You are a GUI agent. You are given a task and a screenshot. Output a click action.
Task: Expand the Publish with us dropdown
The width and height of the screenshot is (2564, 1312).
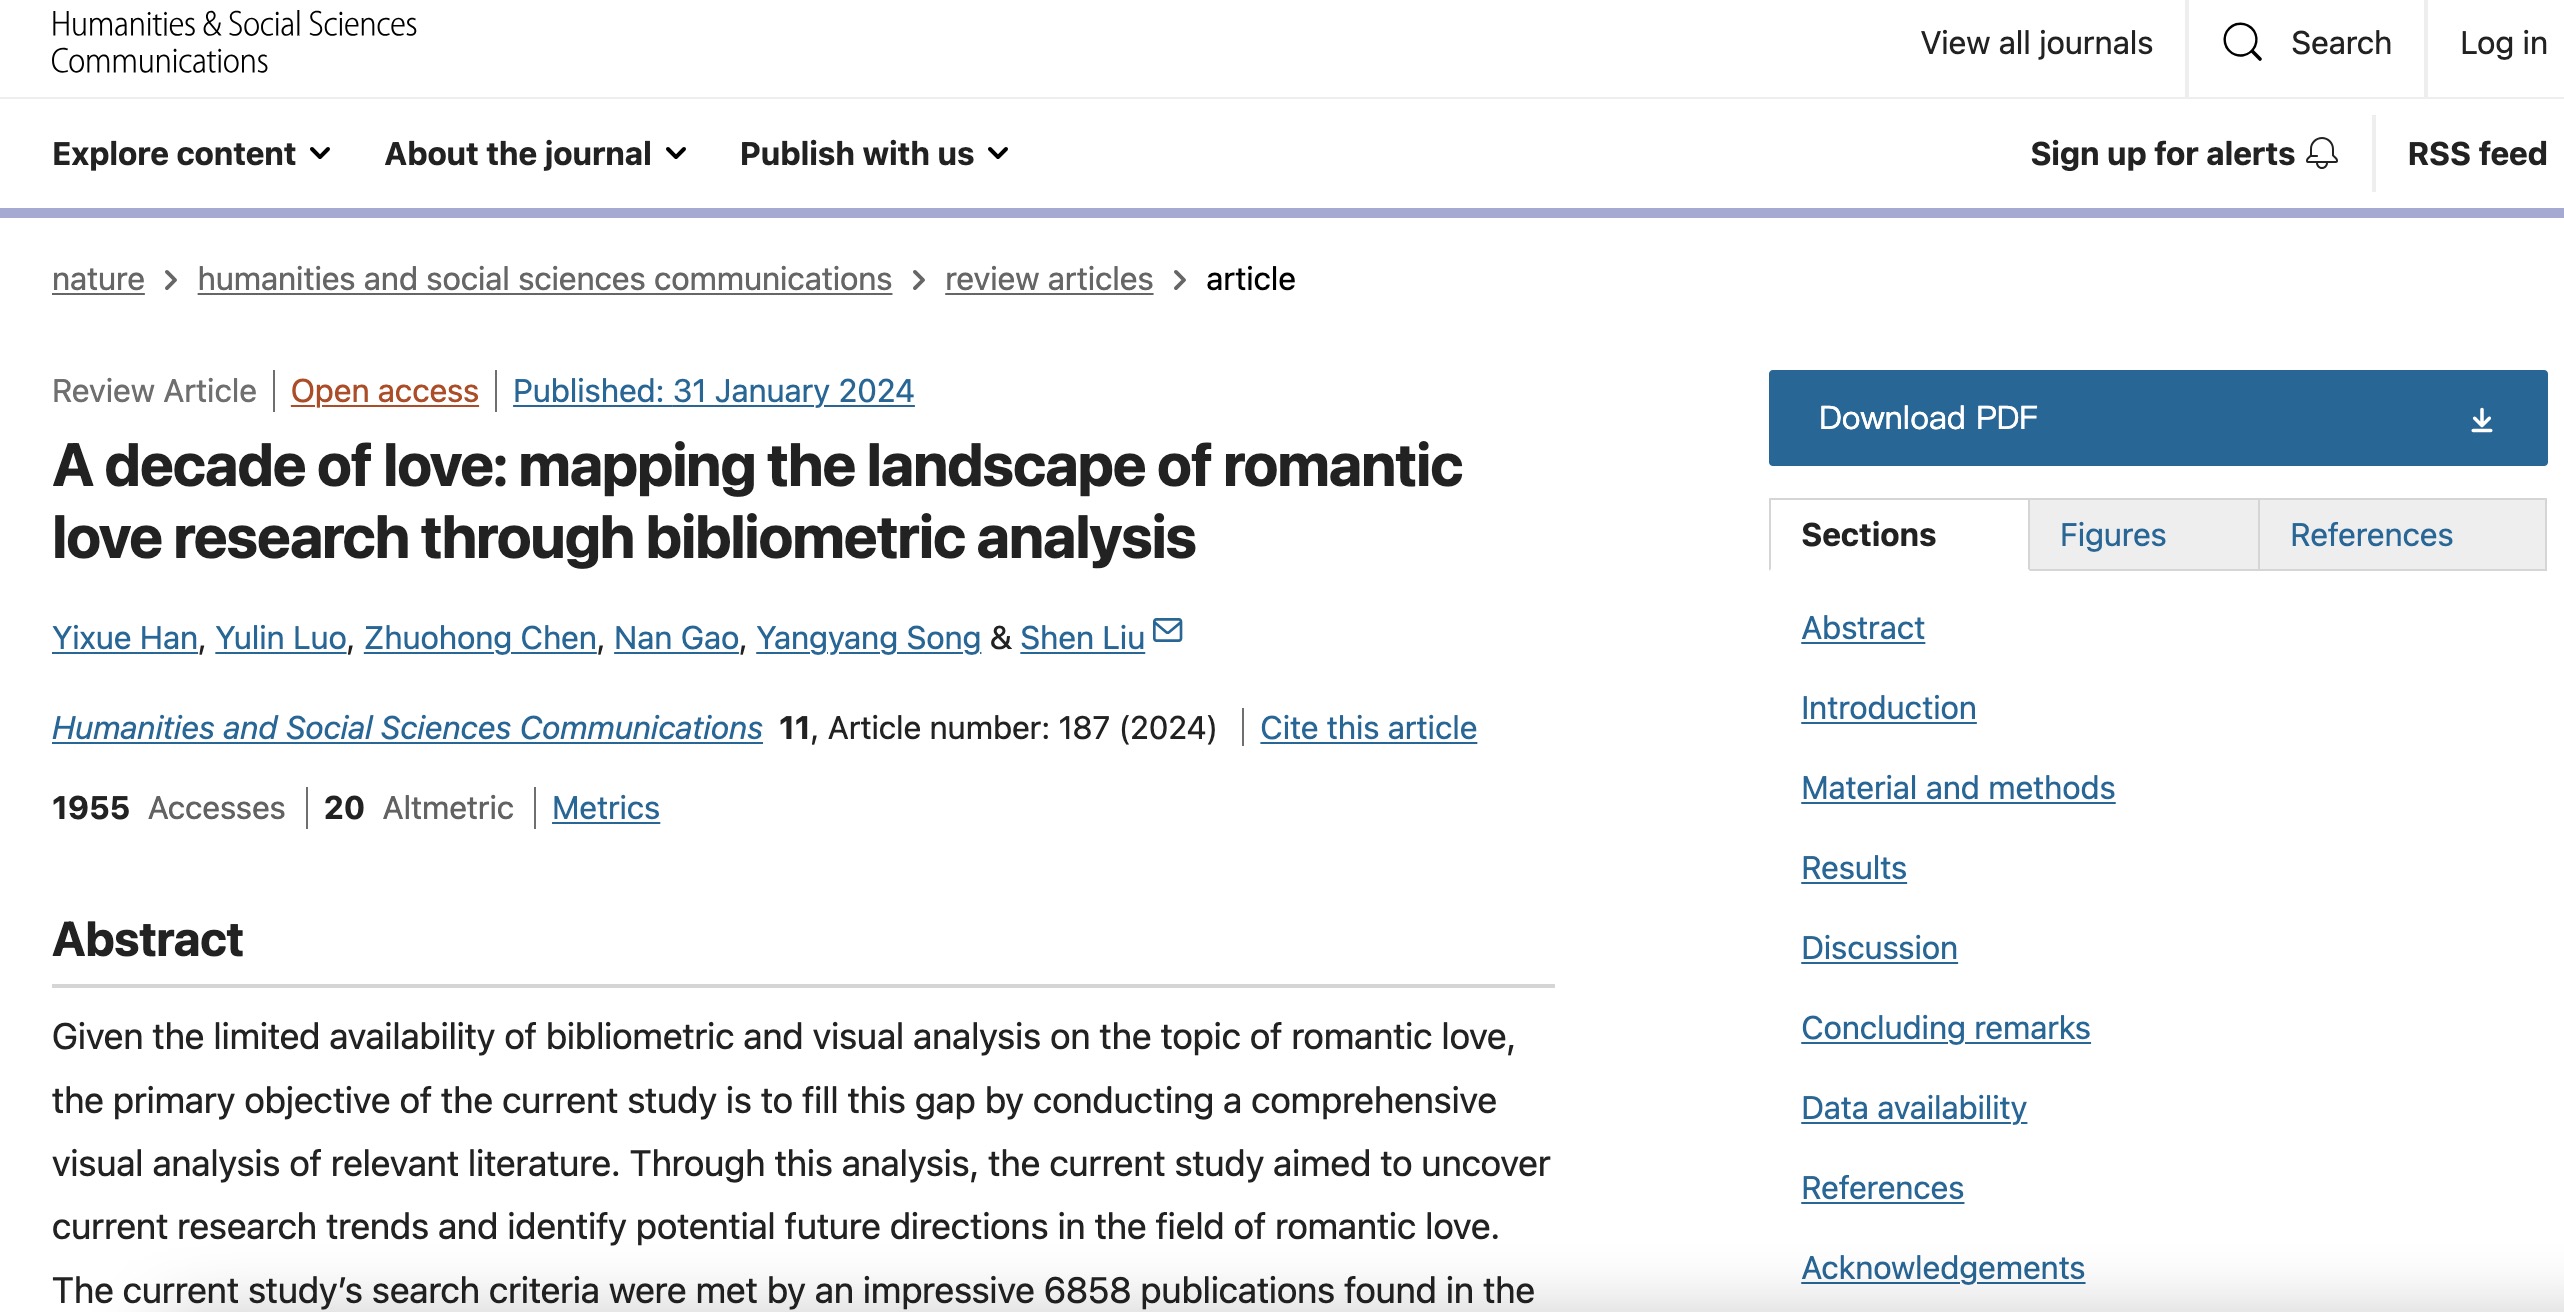tap(873, 153)
